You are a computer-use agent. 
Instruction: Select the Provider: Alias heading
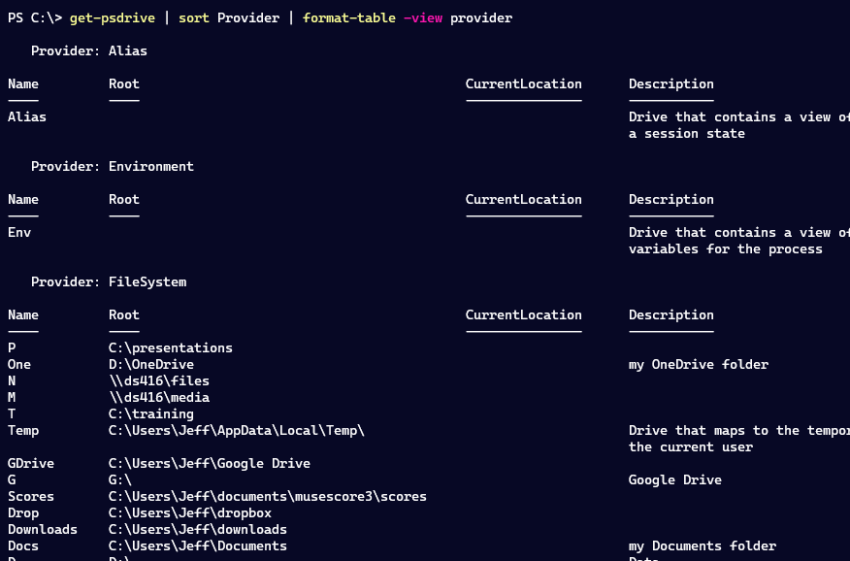pos(89,51)
